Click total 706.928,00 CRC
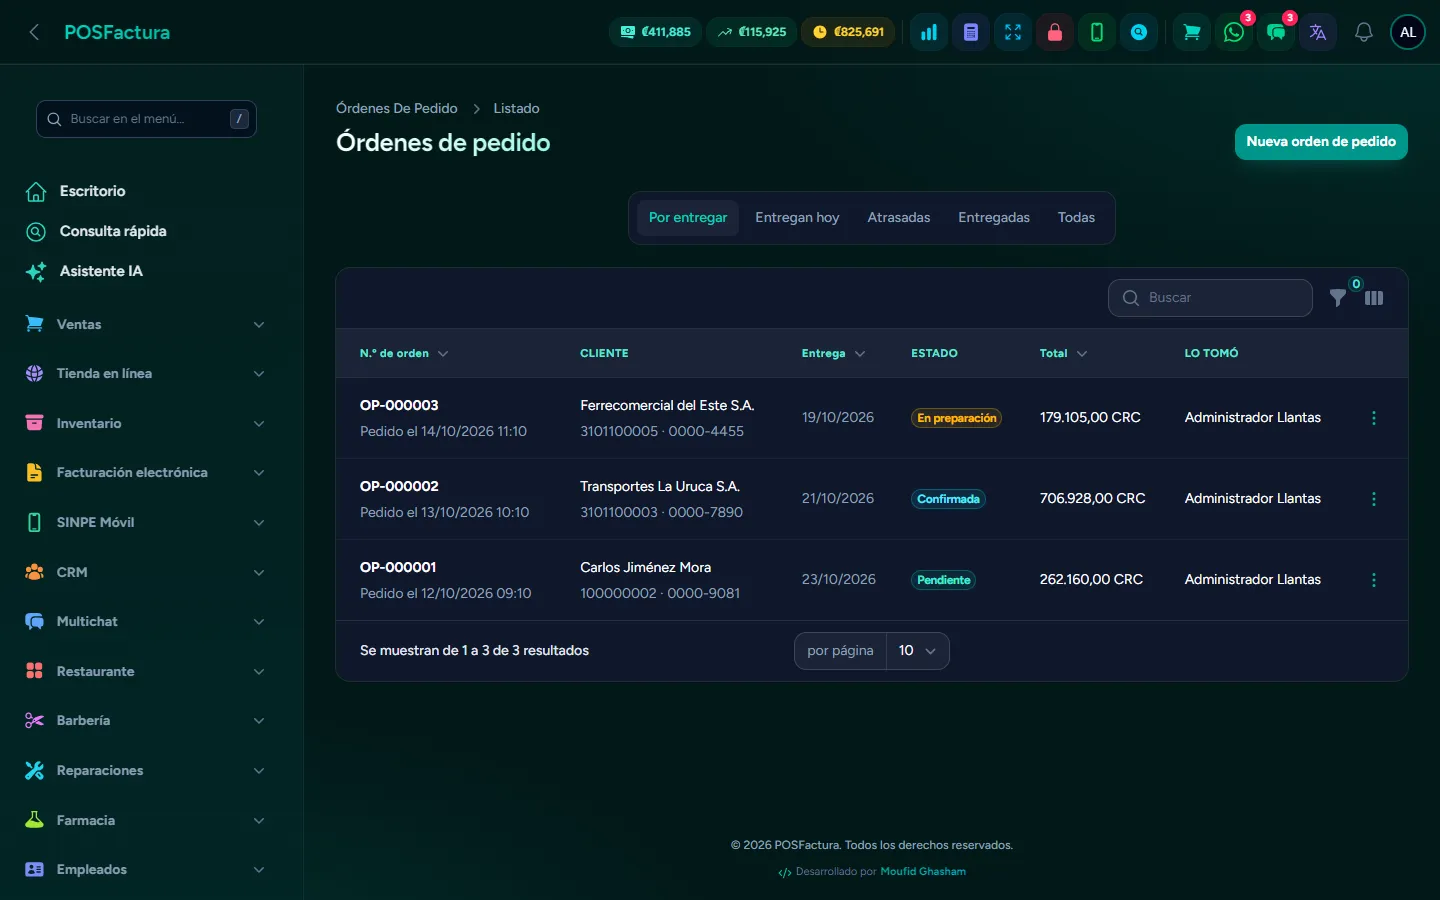The height and width of the screenshot is (900, 1440). click(x=1093, y=498)
